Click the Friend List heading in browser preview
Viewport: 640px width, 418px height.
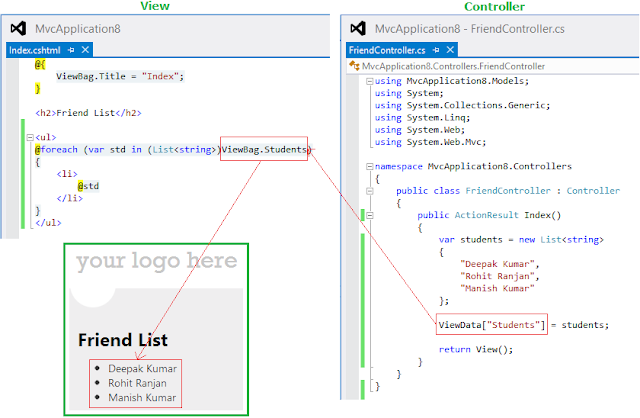click(x=123, y=340)
